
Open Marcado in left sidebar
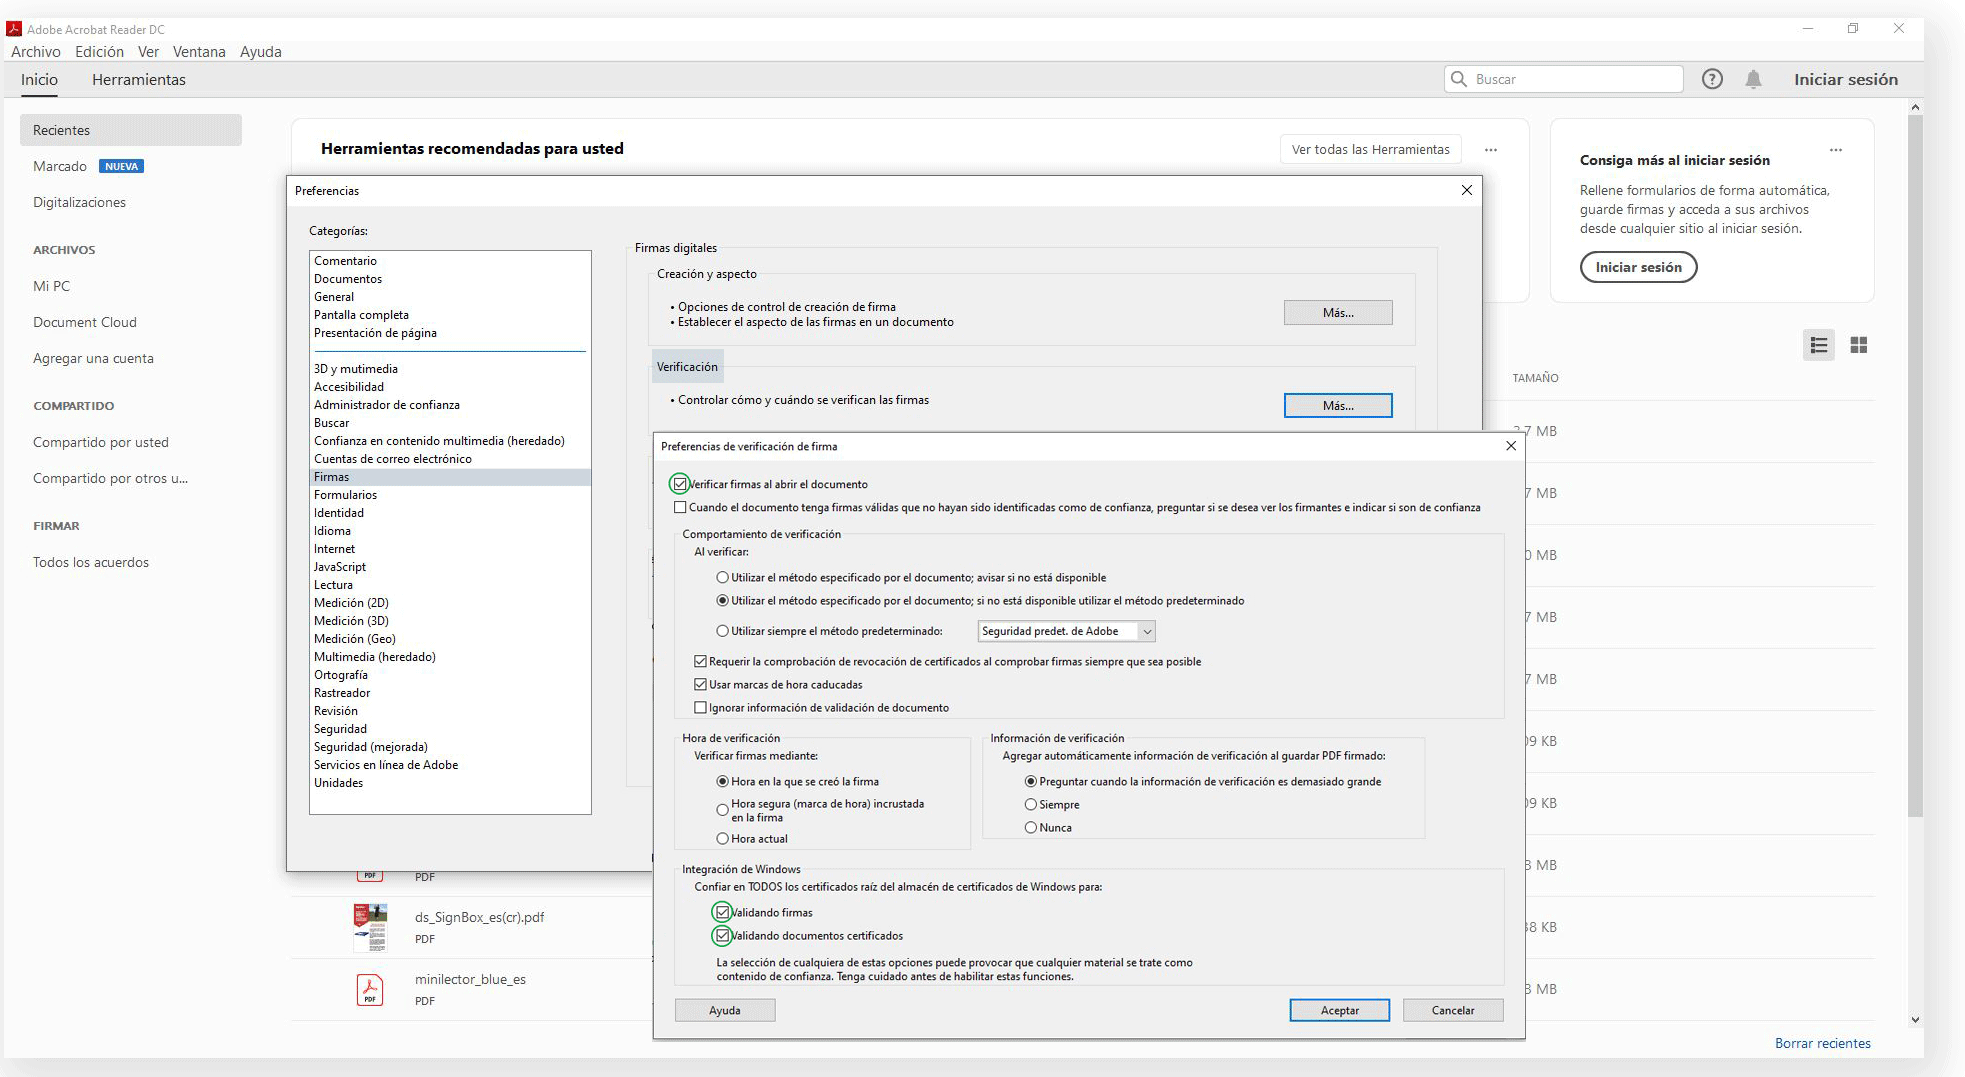coord(60,166)
